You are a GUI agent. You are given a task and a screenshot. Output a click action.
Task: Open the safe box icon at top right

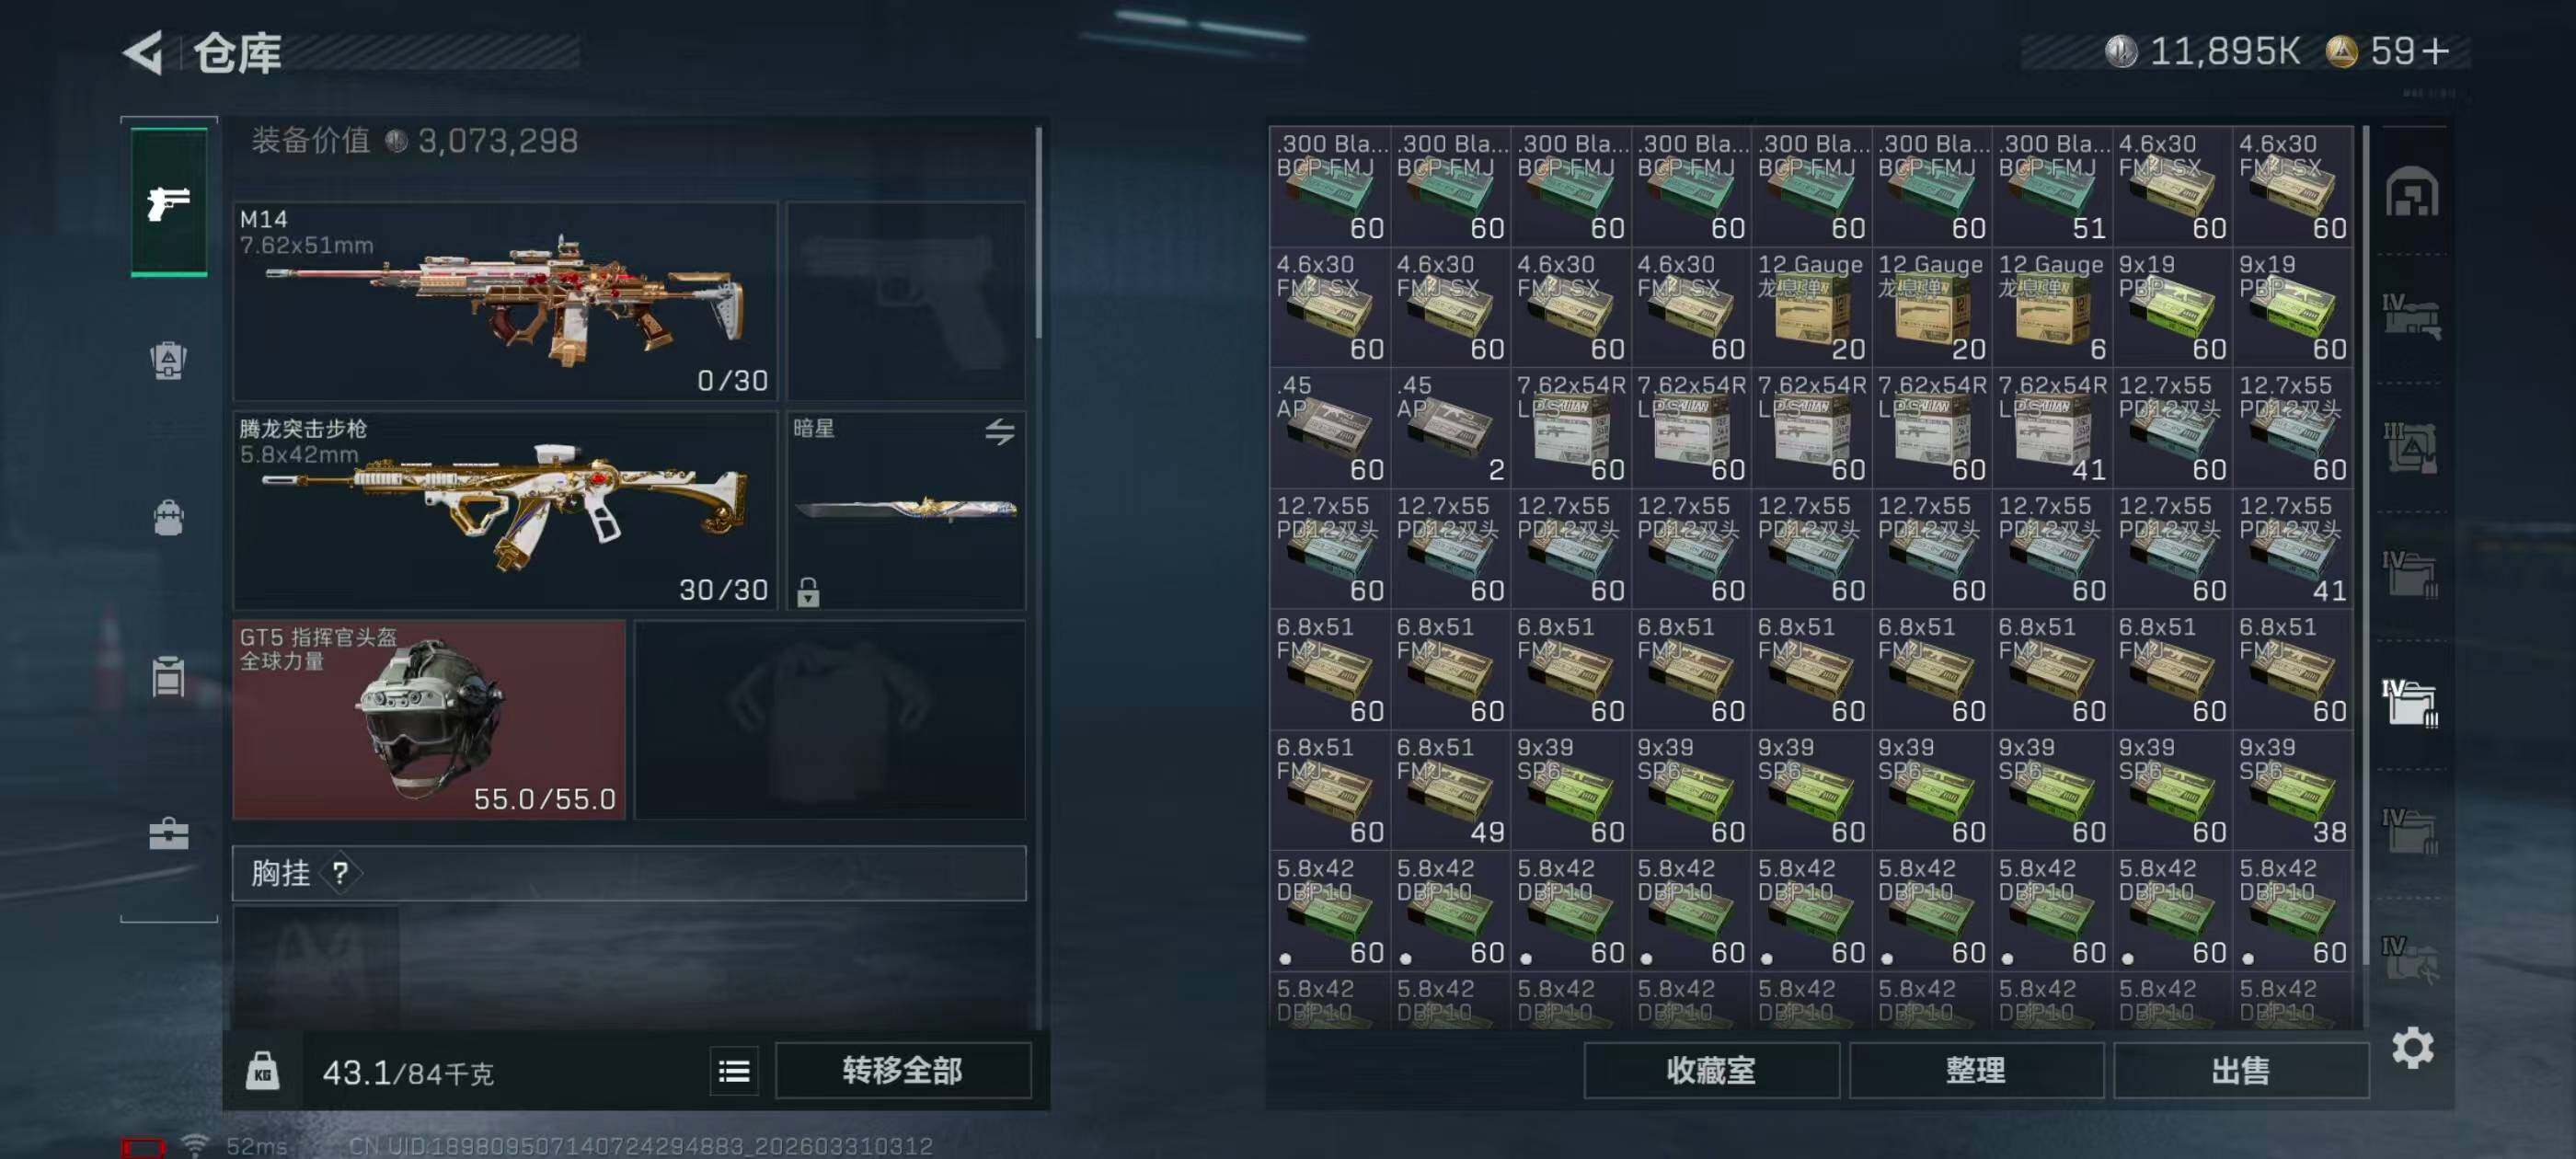[2412, 191]
